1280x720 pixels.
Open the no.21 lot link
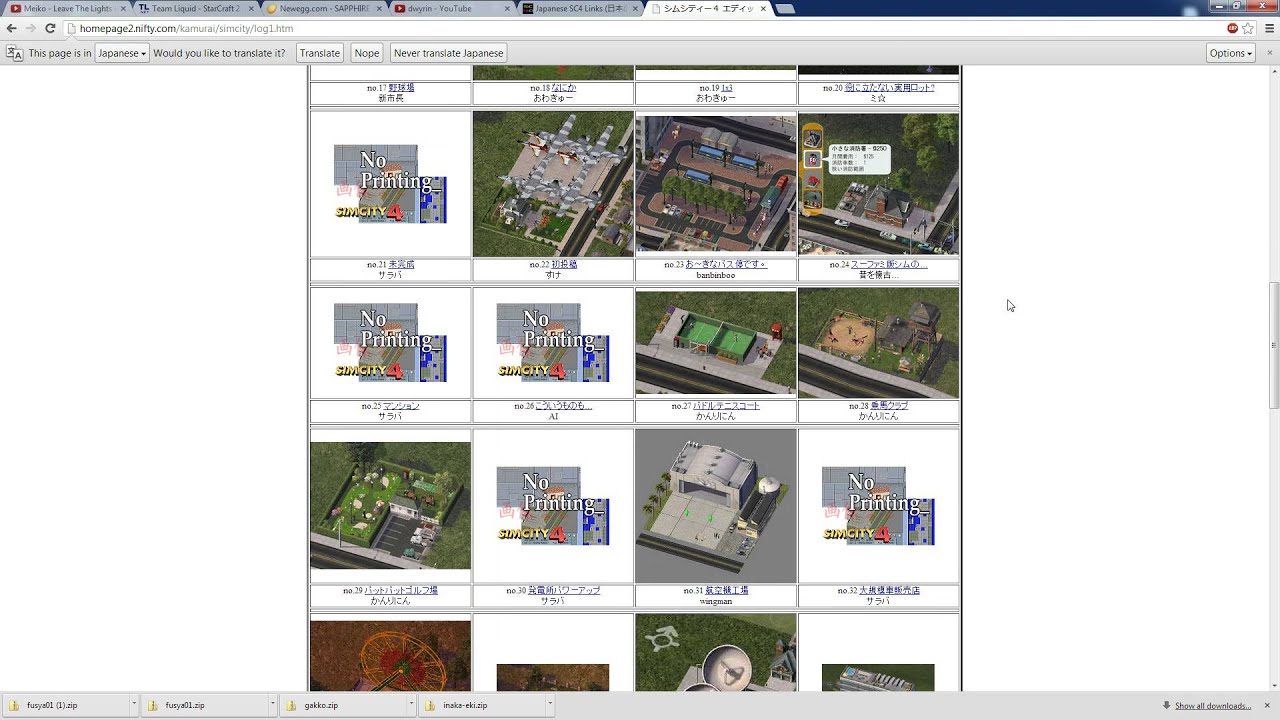(x=401, y=265)
